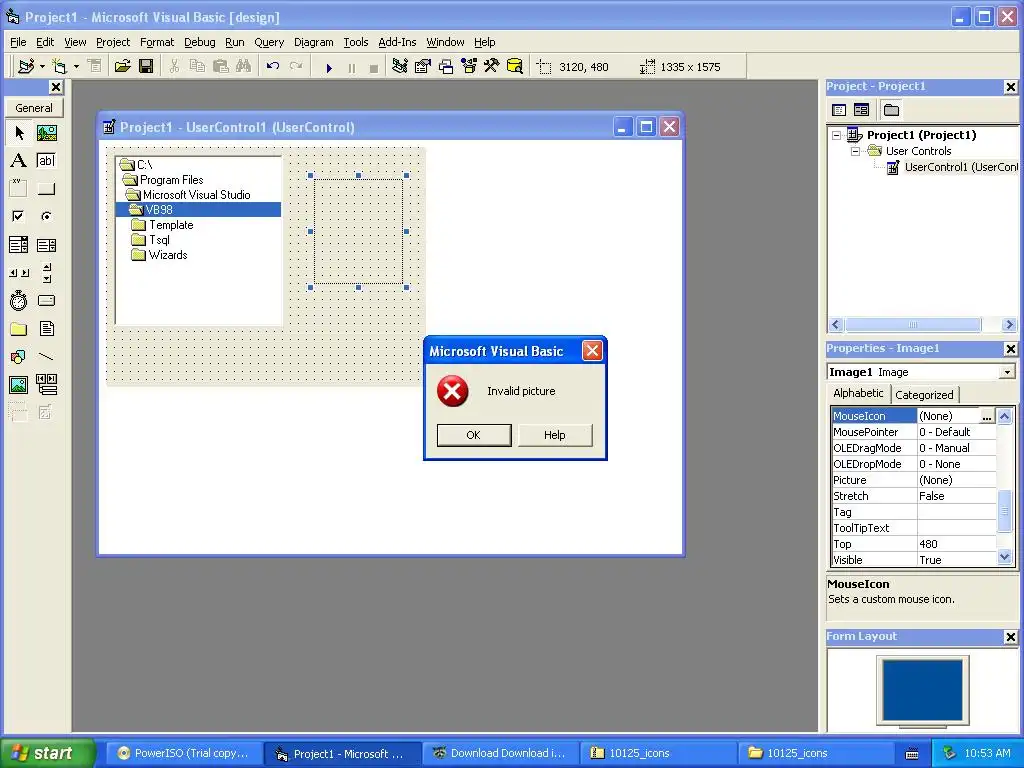Select the PictureBox tool in the toolbox
Image resolution: width=1024 pixels, height=768 pixels.
46,133
